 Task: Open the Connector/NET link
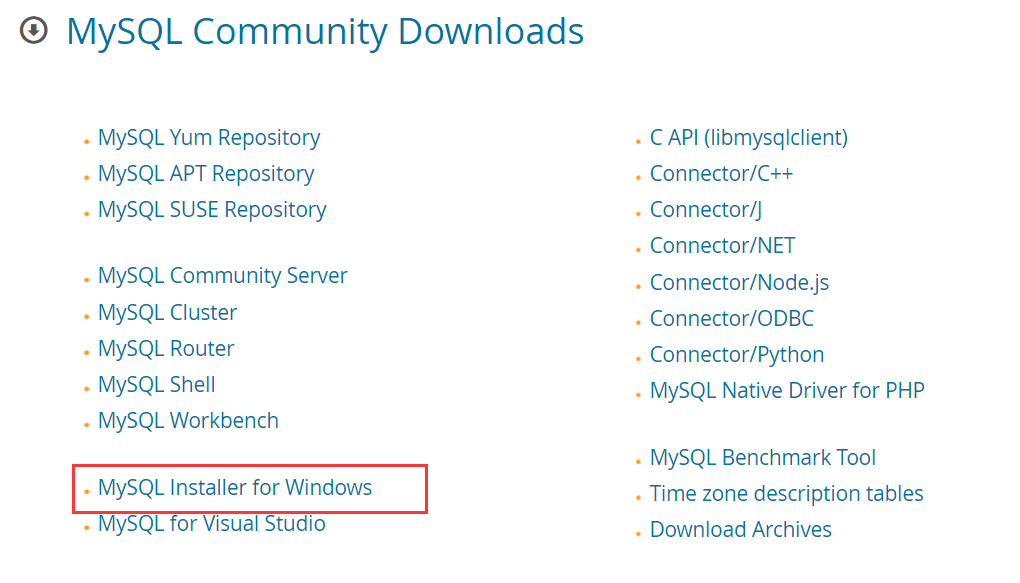coord(722,246)
